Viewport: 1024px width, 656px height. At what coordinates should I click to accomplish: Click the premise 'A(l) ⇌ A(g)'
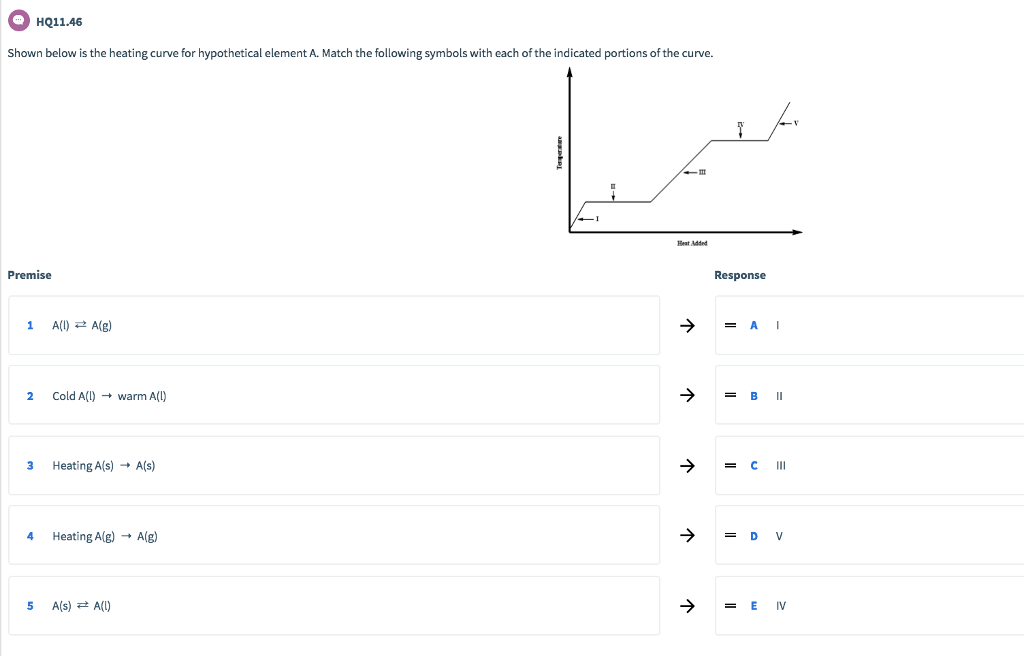tap(82, 325)
